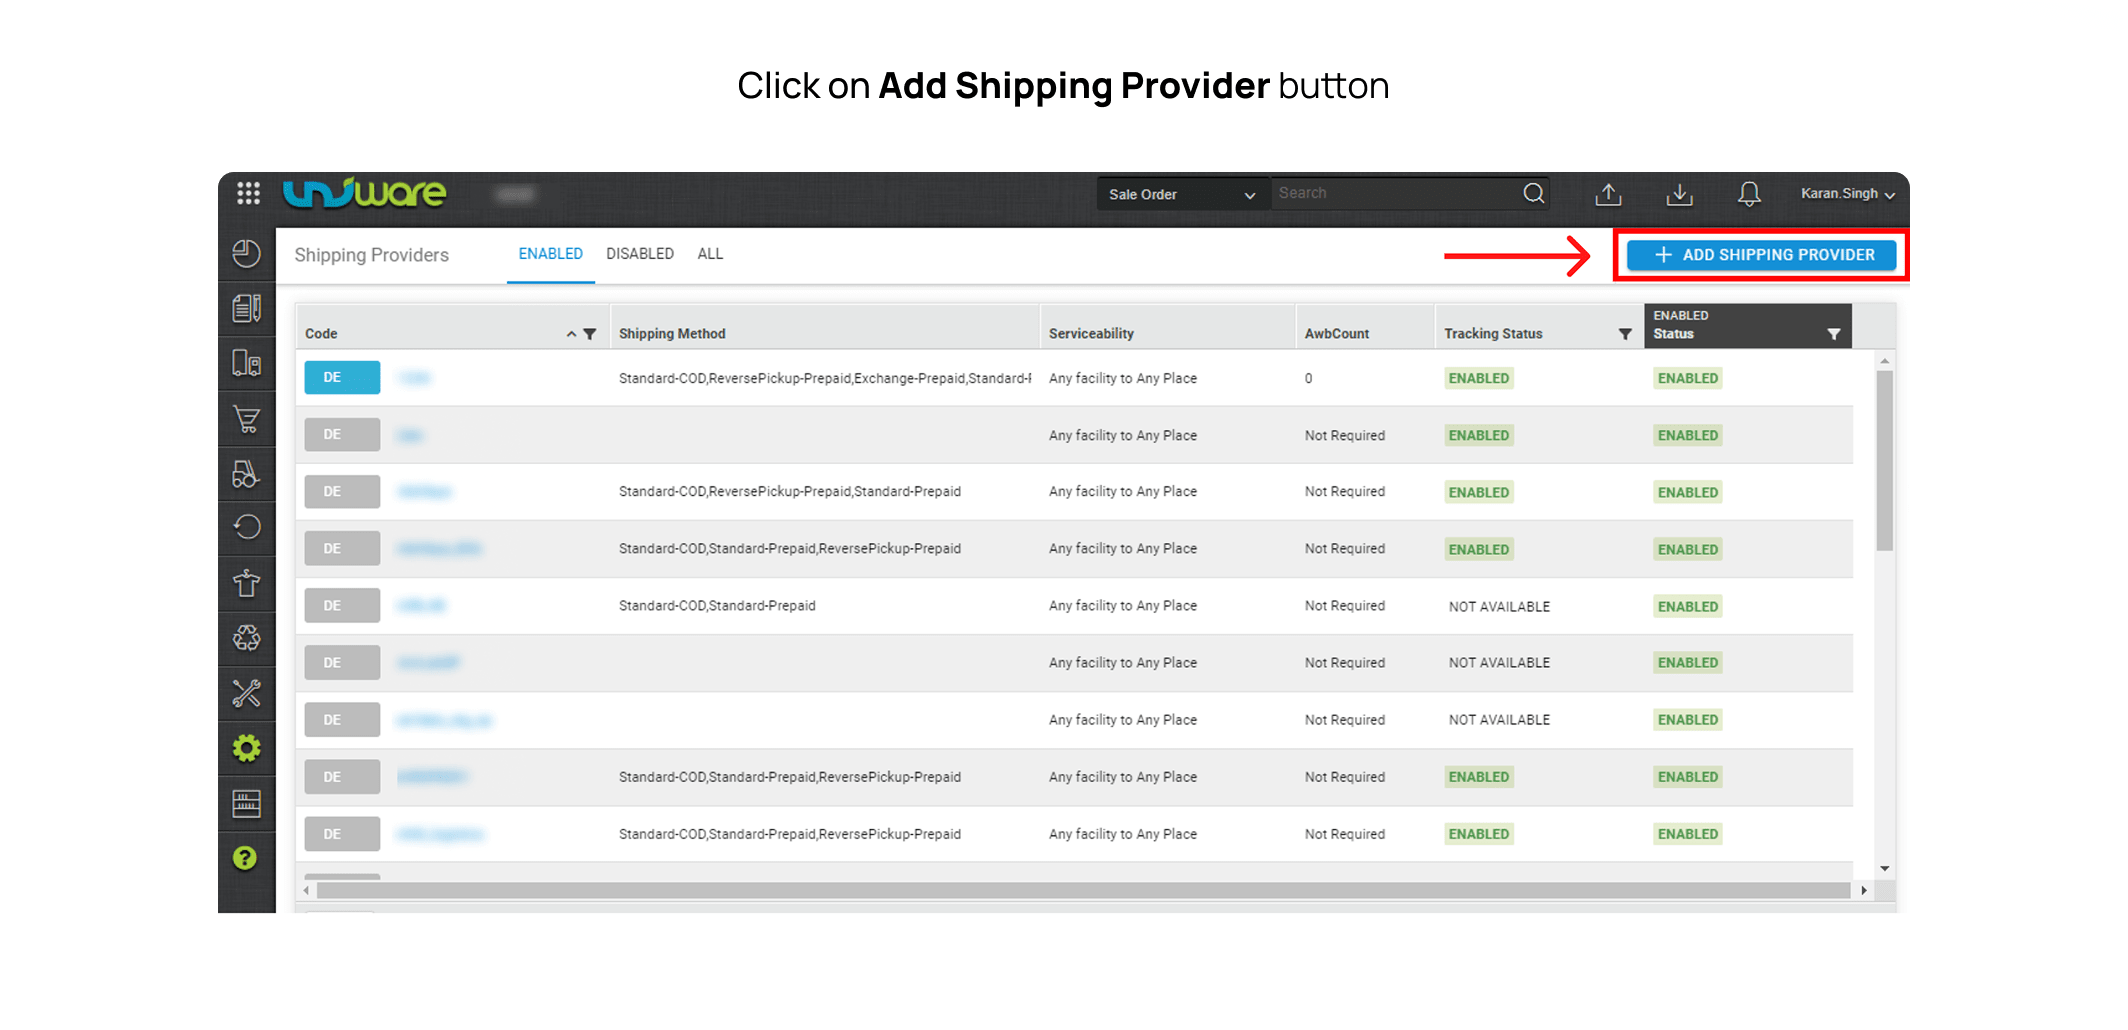2128x1030 pixels.
Task: Open the help question mark icon
Action: [x=245, y=858]
